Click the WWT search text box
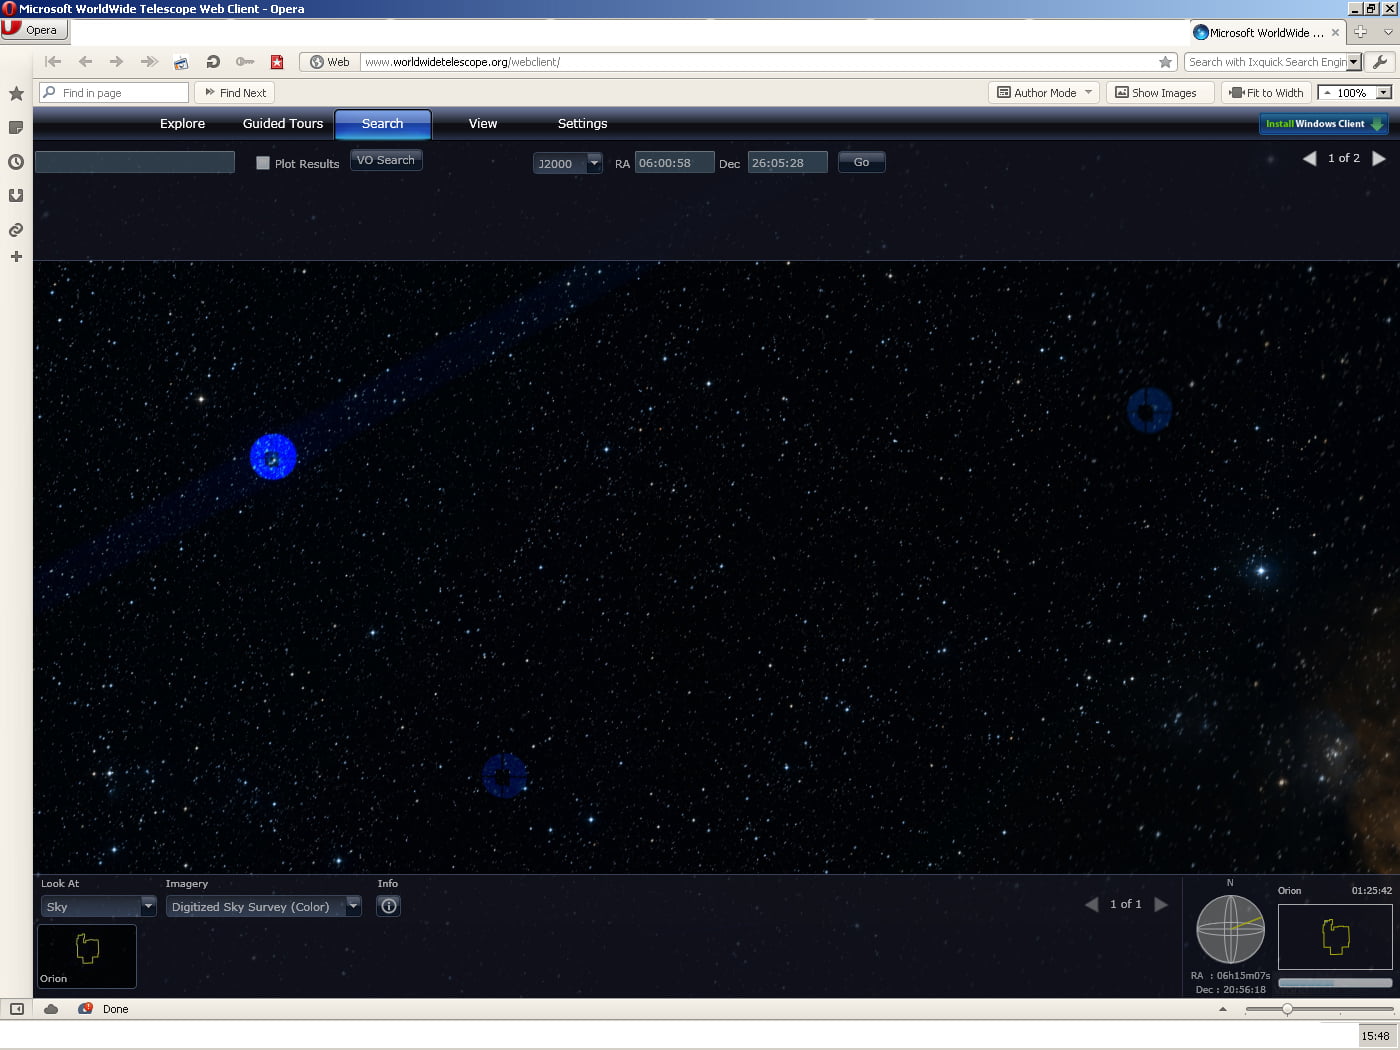Screen dimensions: 1400x1050 tap(135, 162)
